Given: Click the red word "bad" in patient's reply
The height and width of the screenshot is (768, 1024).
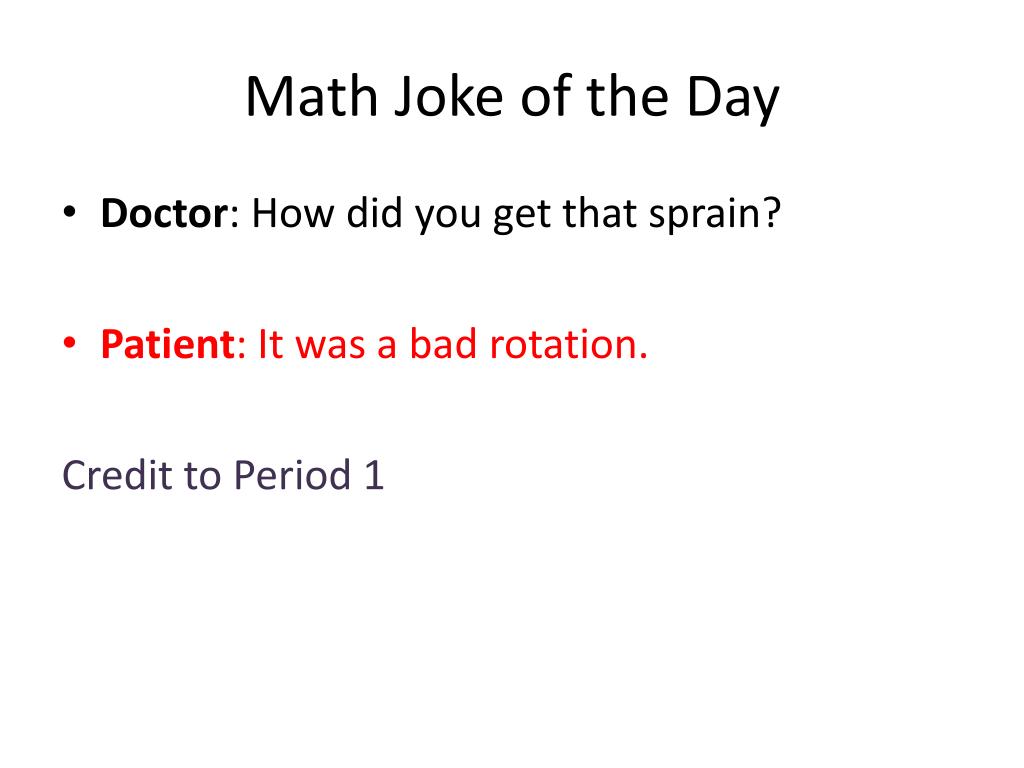Looking at the screenshot, I should coord(443,344).
